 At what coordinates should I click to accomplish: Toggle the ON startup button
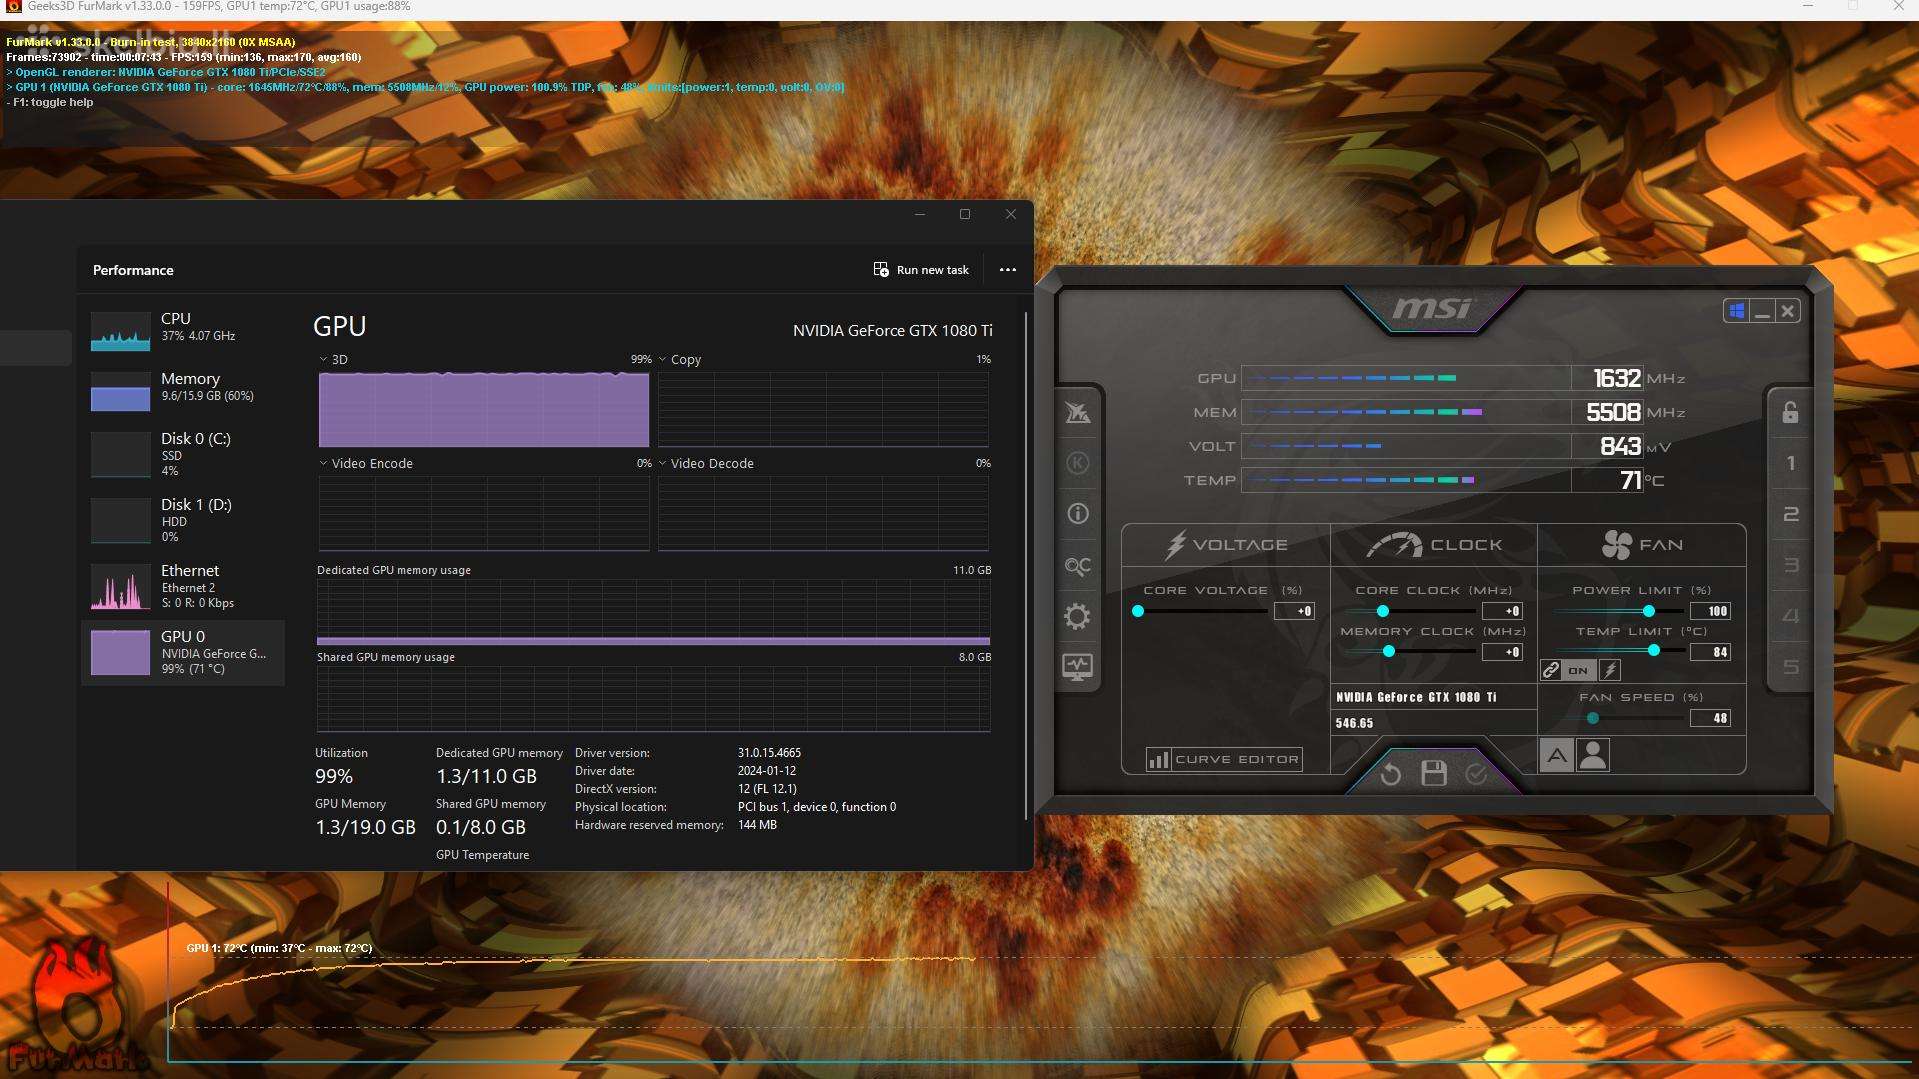pos(1578,670)
